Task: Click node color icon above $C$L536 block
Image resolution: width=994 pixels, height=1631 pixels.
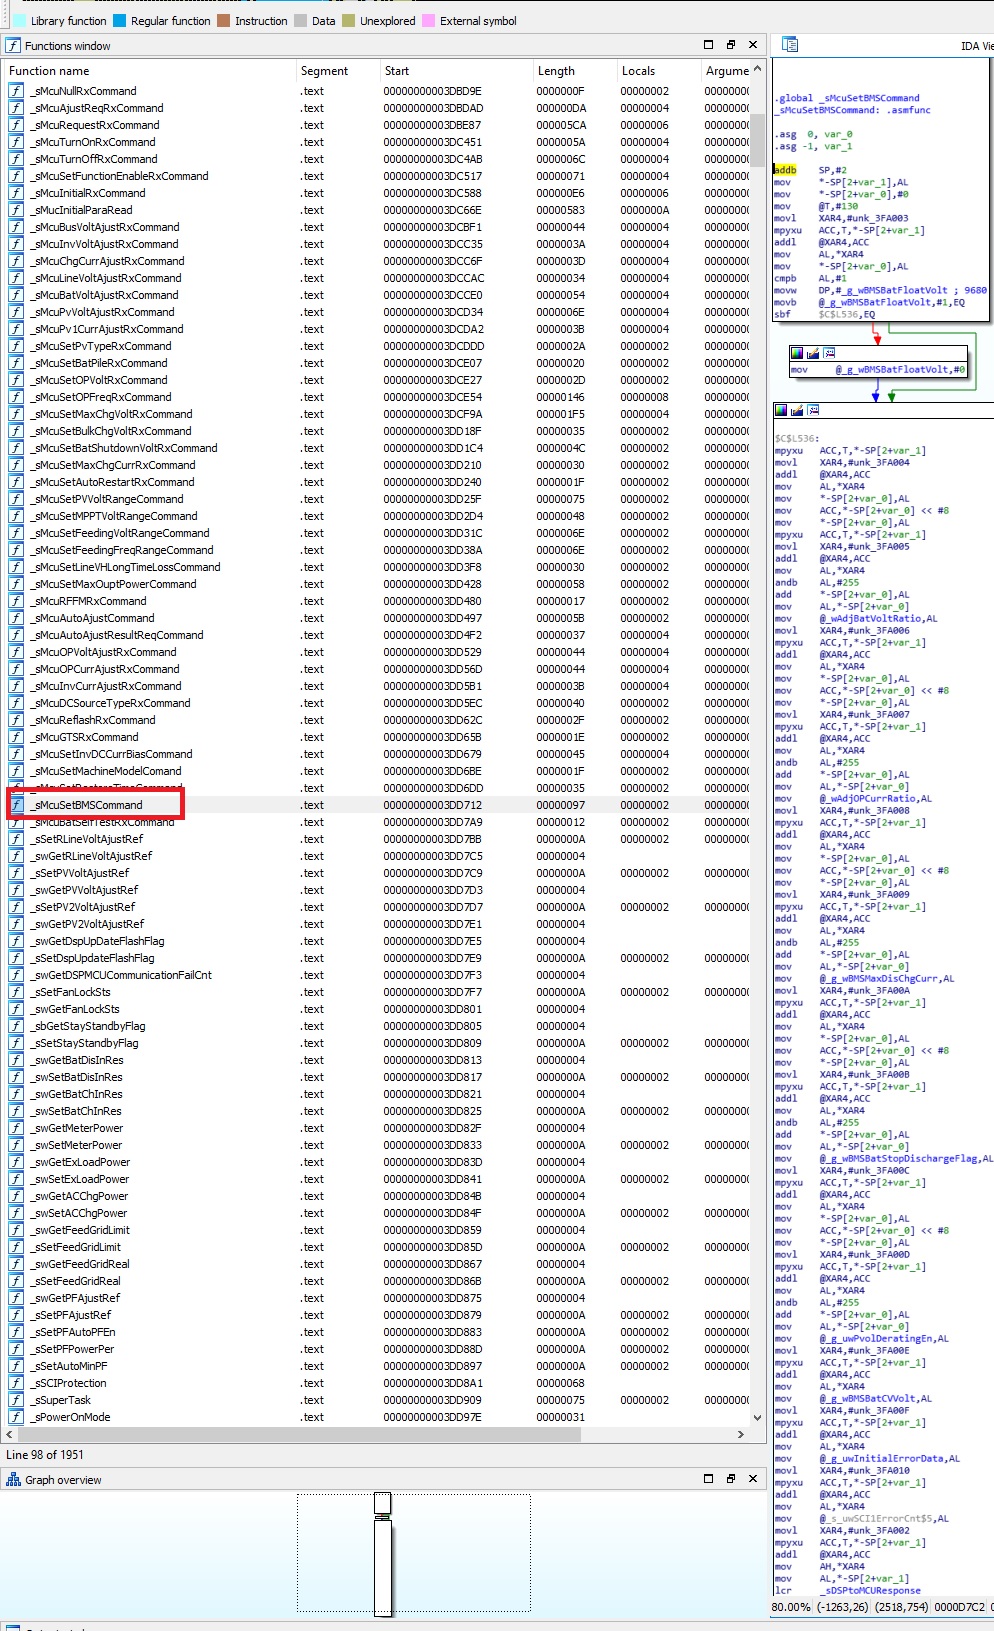Action: [781, 410]
